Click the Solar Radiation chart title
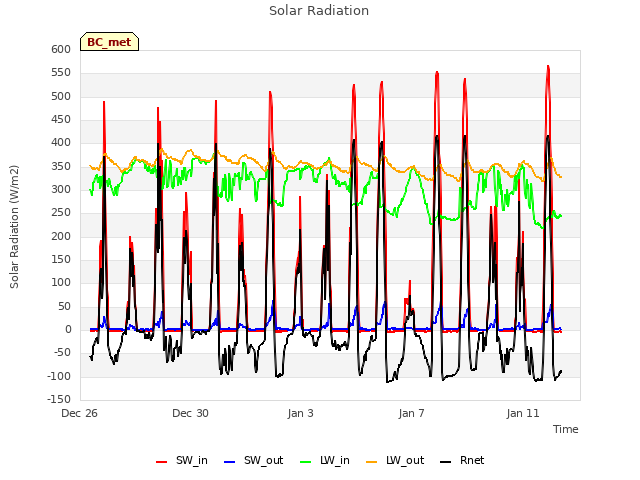Viewport: 640px width, 480px height. tap(319, 11)
